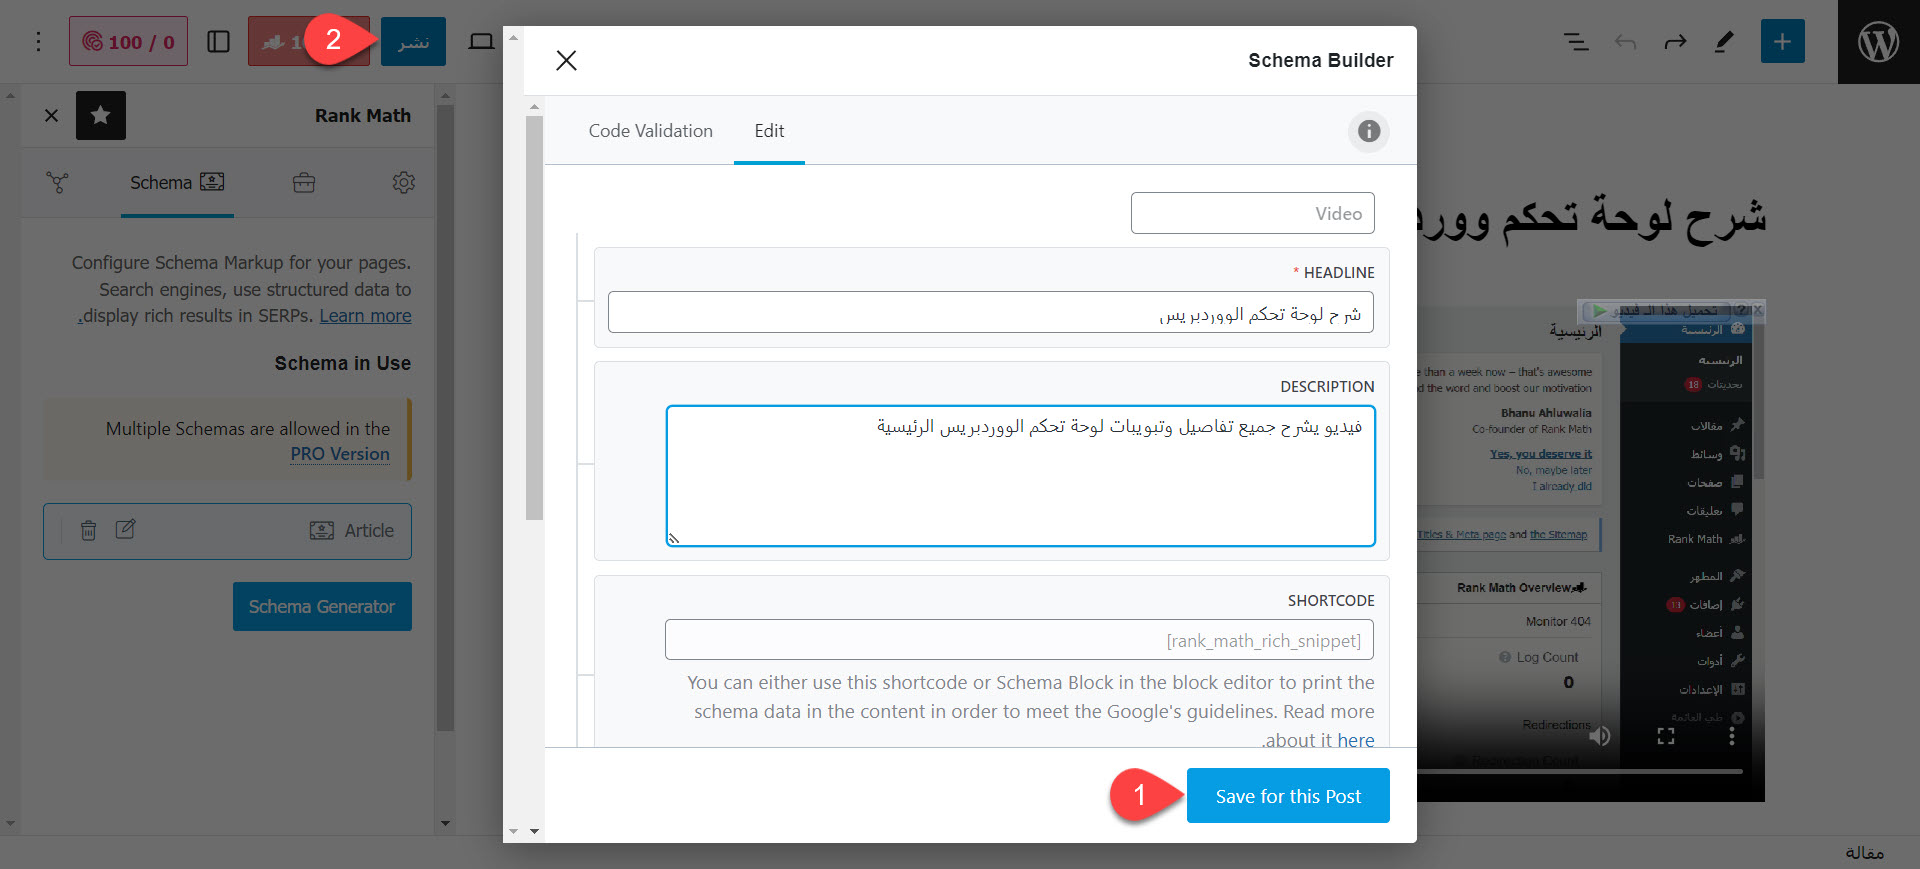
Task: Toggle video fullscreen mode
Action: tap(1665, 737)
